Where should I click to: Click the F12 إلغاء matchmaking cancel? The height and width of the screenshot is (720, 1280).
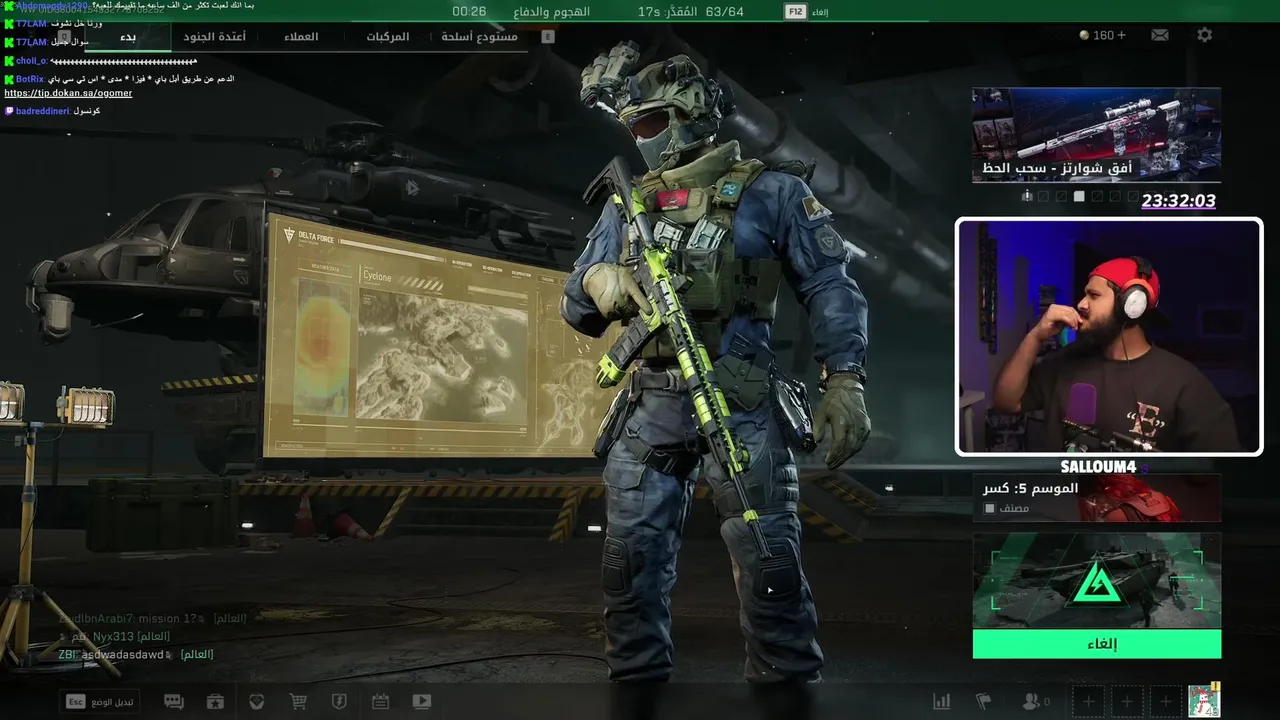(x=806, y=12)
